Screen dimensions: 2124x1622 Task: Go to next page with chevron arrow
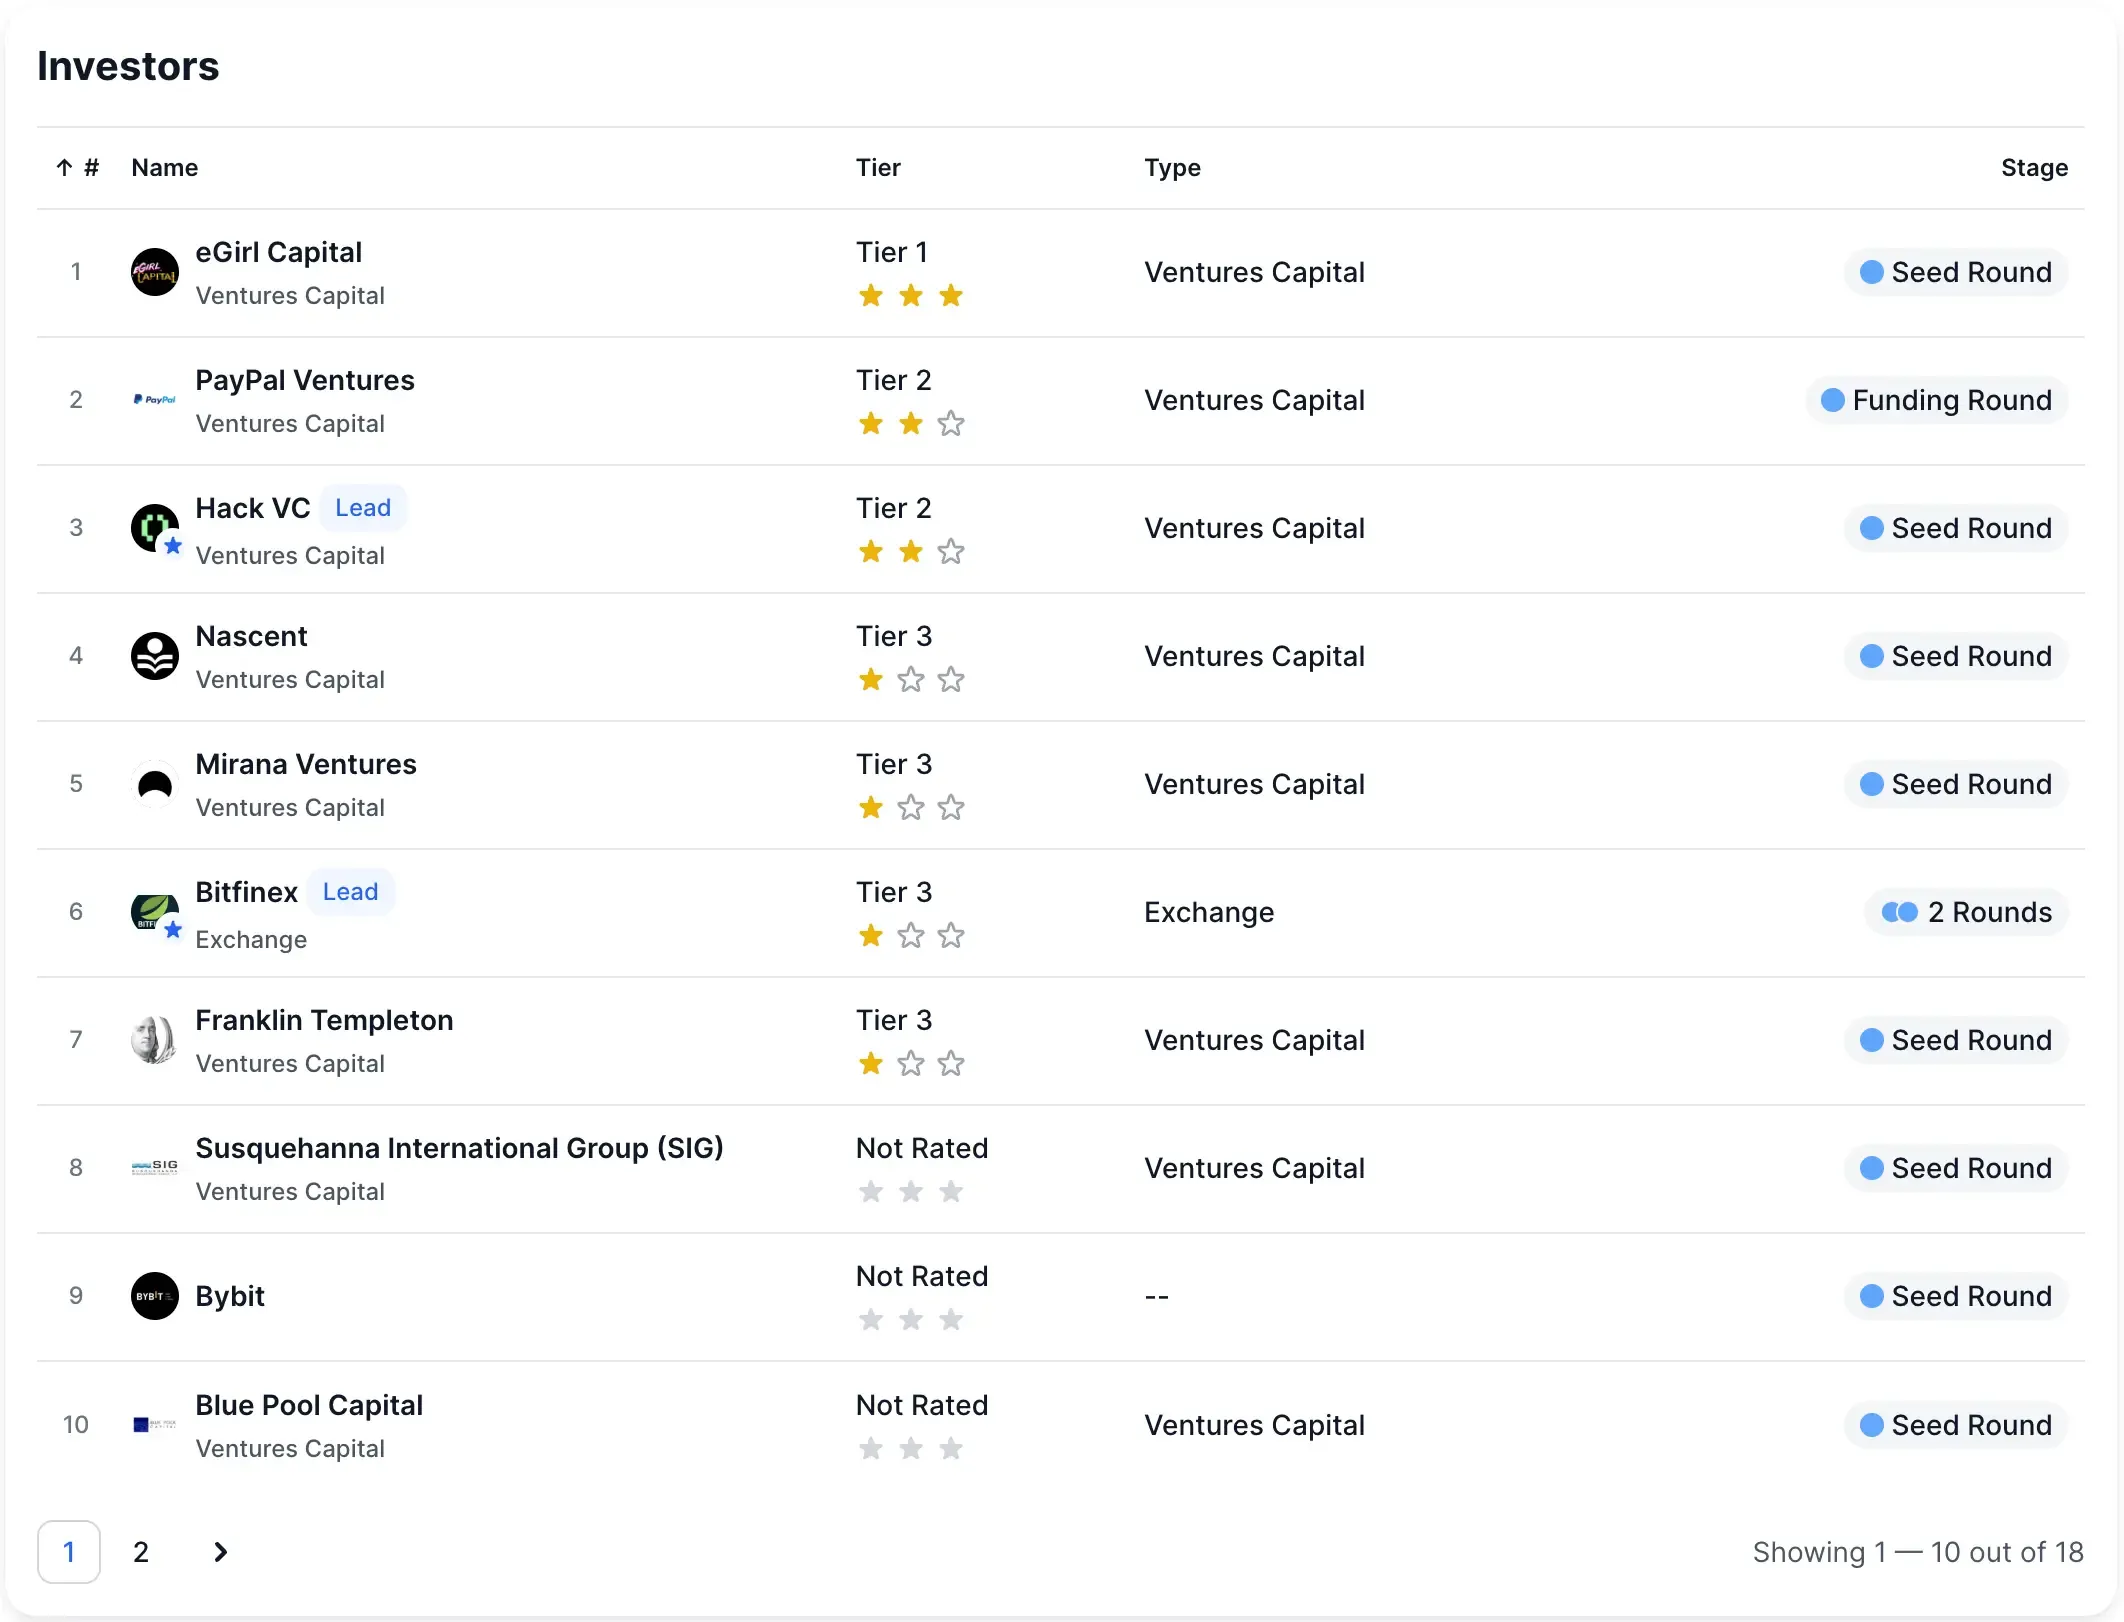[221, 1552]
